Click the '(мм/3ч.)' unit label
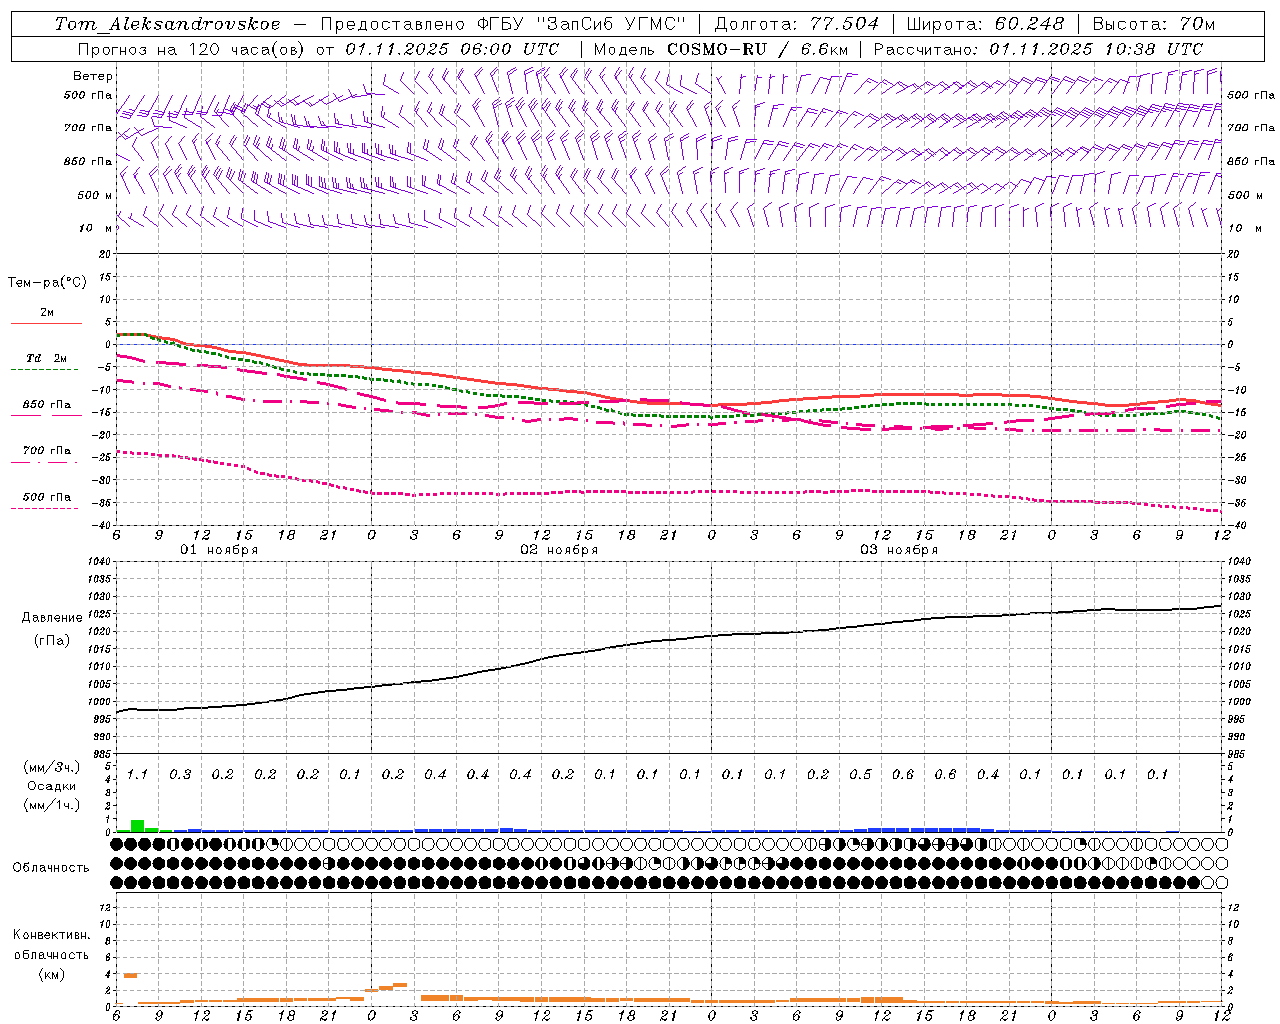The width and height of the screenshot is (1280, 1024). click(51, 767)
